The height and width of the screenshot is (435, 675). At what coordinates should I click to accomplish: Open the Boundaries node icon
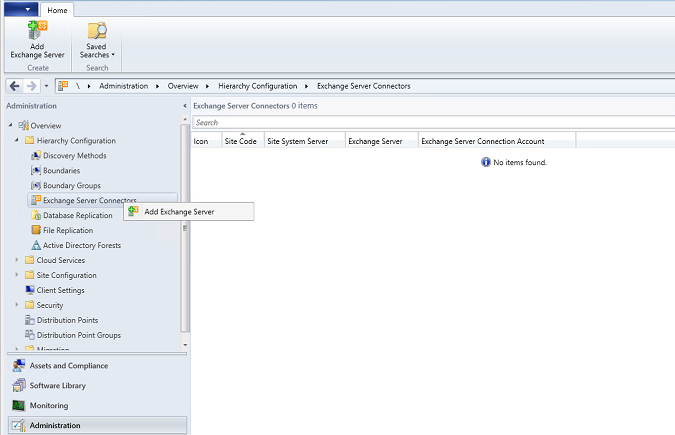coord(36,171)
